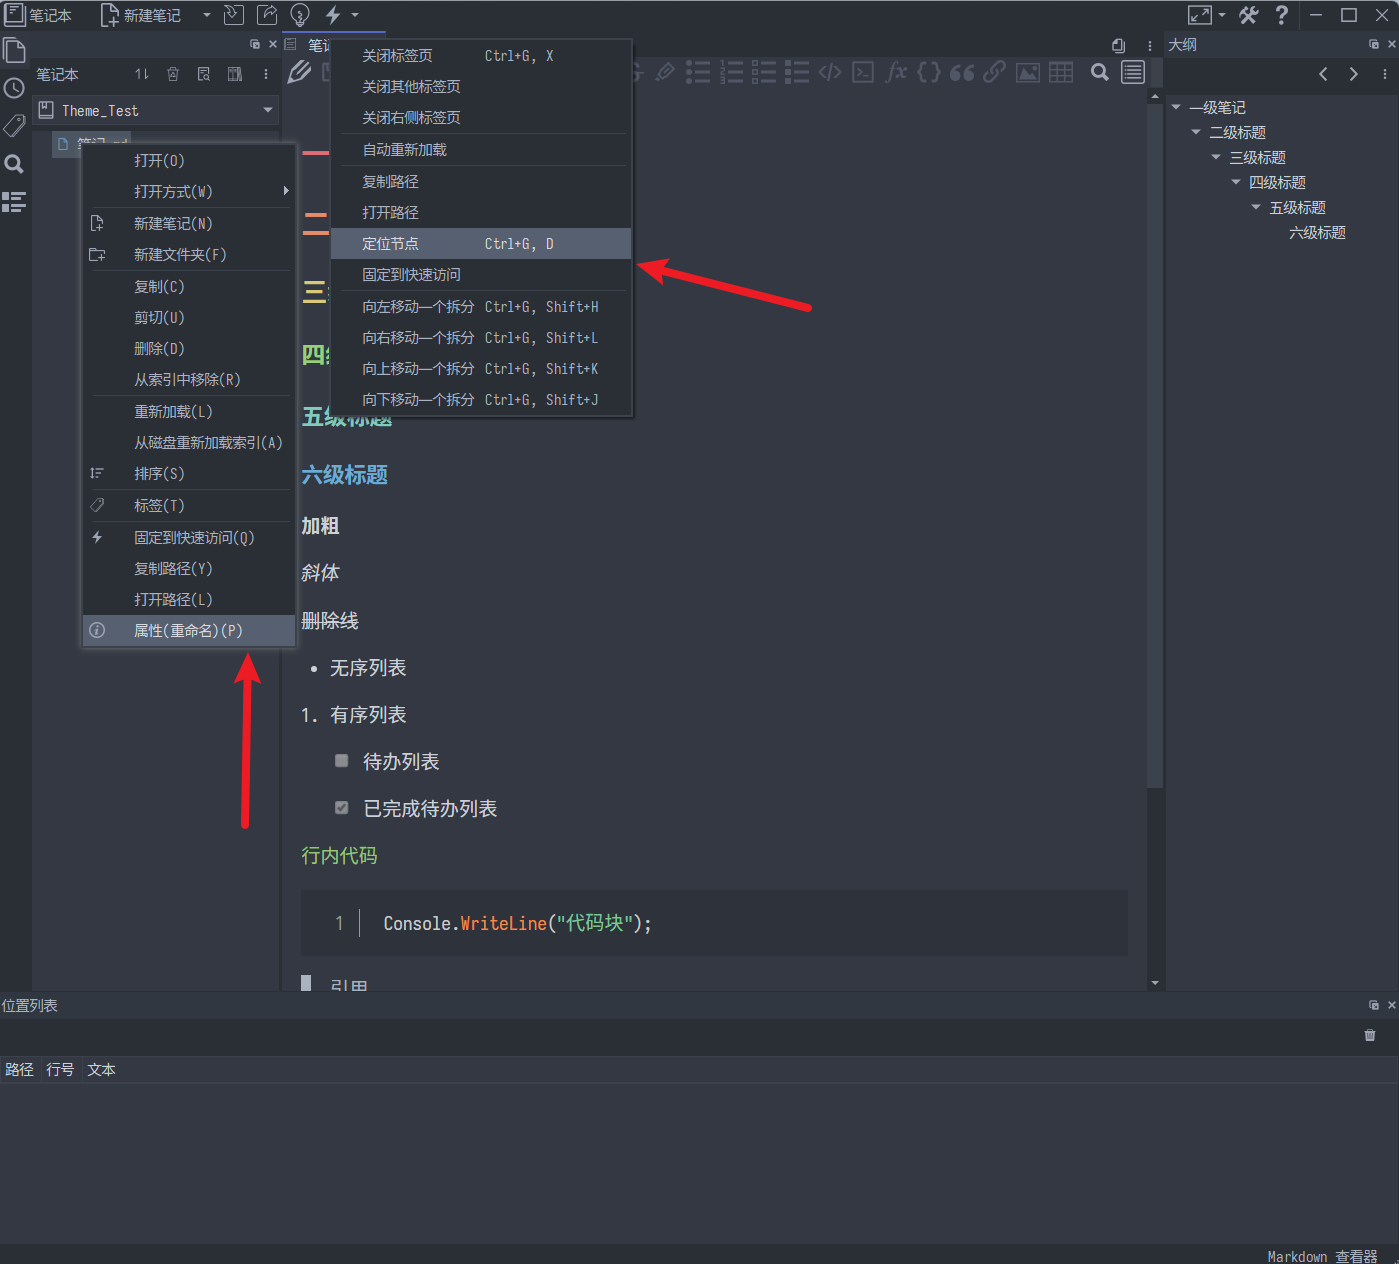This screenshot has width=1399, height=1264.
Task: Open the search panel in left sidebar
Action: coord(14,164)
